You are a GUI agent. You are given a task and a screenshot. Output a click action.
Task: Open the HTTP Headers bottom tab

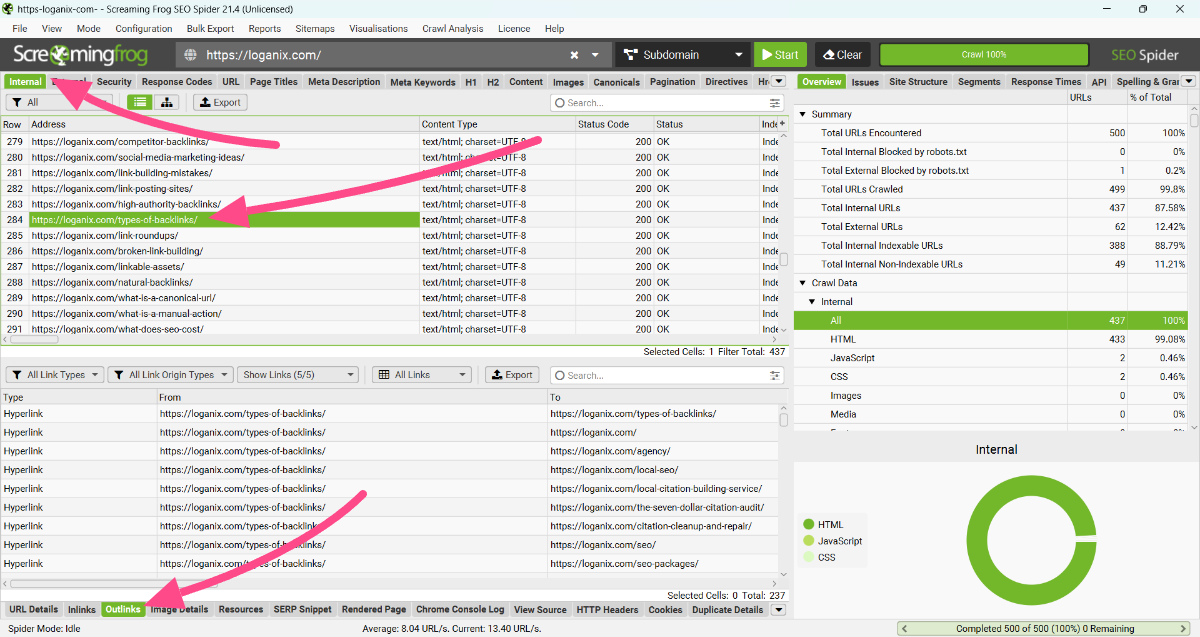pyautogui.click(x=607, y=609)
